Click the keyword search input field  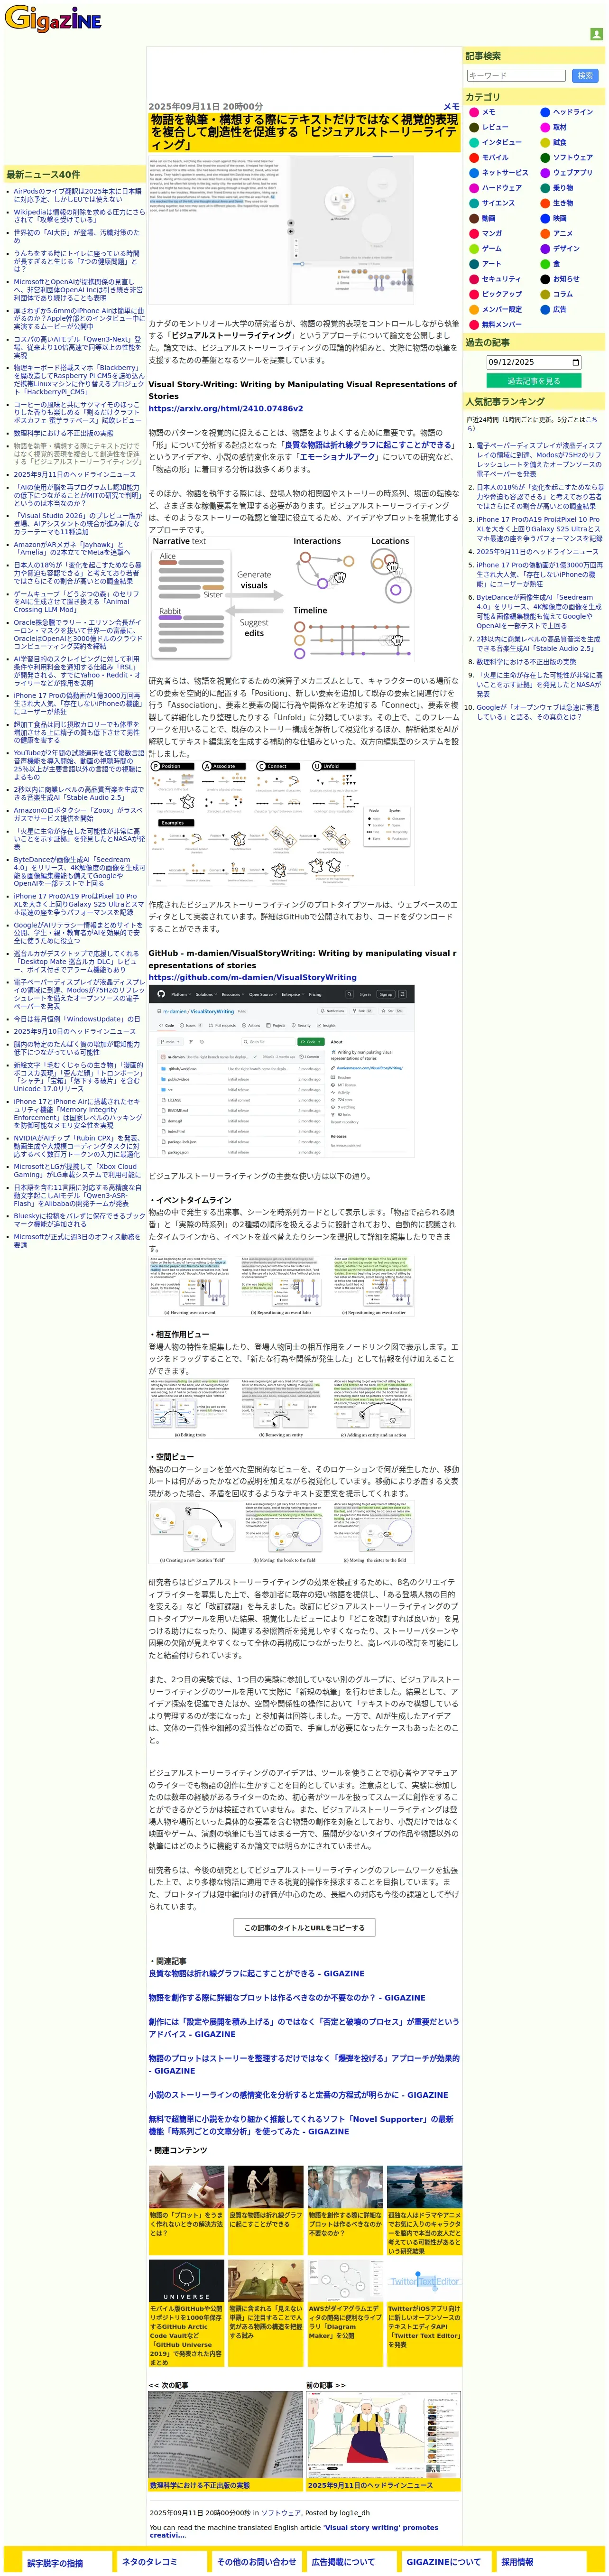pyautogui.click(x=517, y=75)
